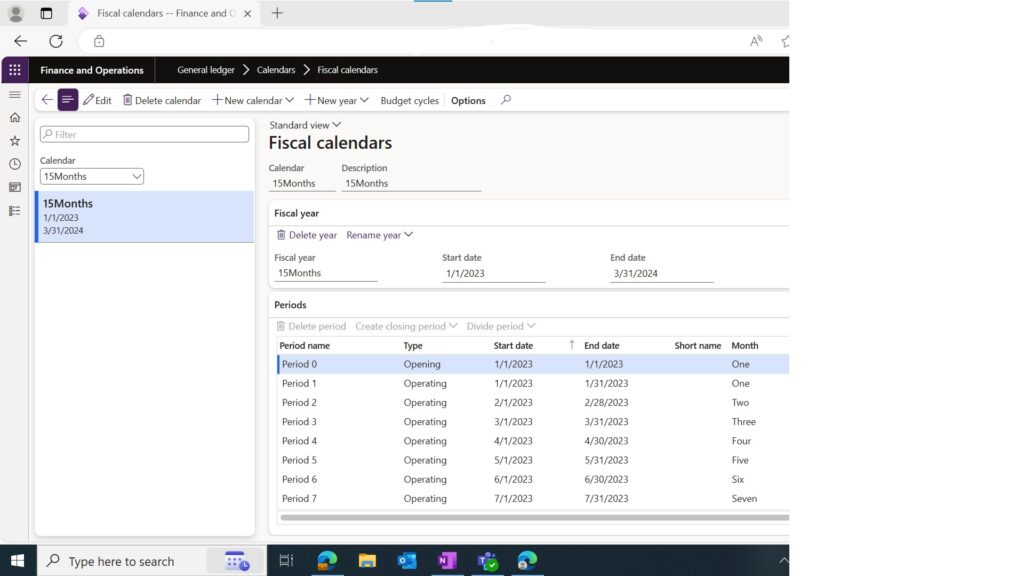Open Modules list icon in sidebar

(x=14, y=211)
